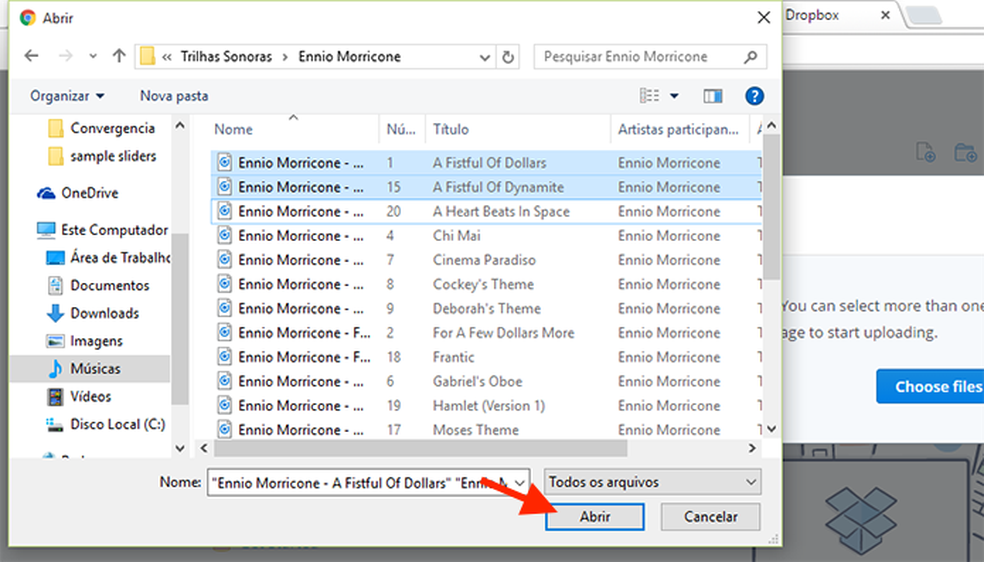
Task: Select the Gabriel's Oboe file row
Action: [x=486, y=381]
